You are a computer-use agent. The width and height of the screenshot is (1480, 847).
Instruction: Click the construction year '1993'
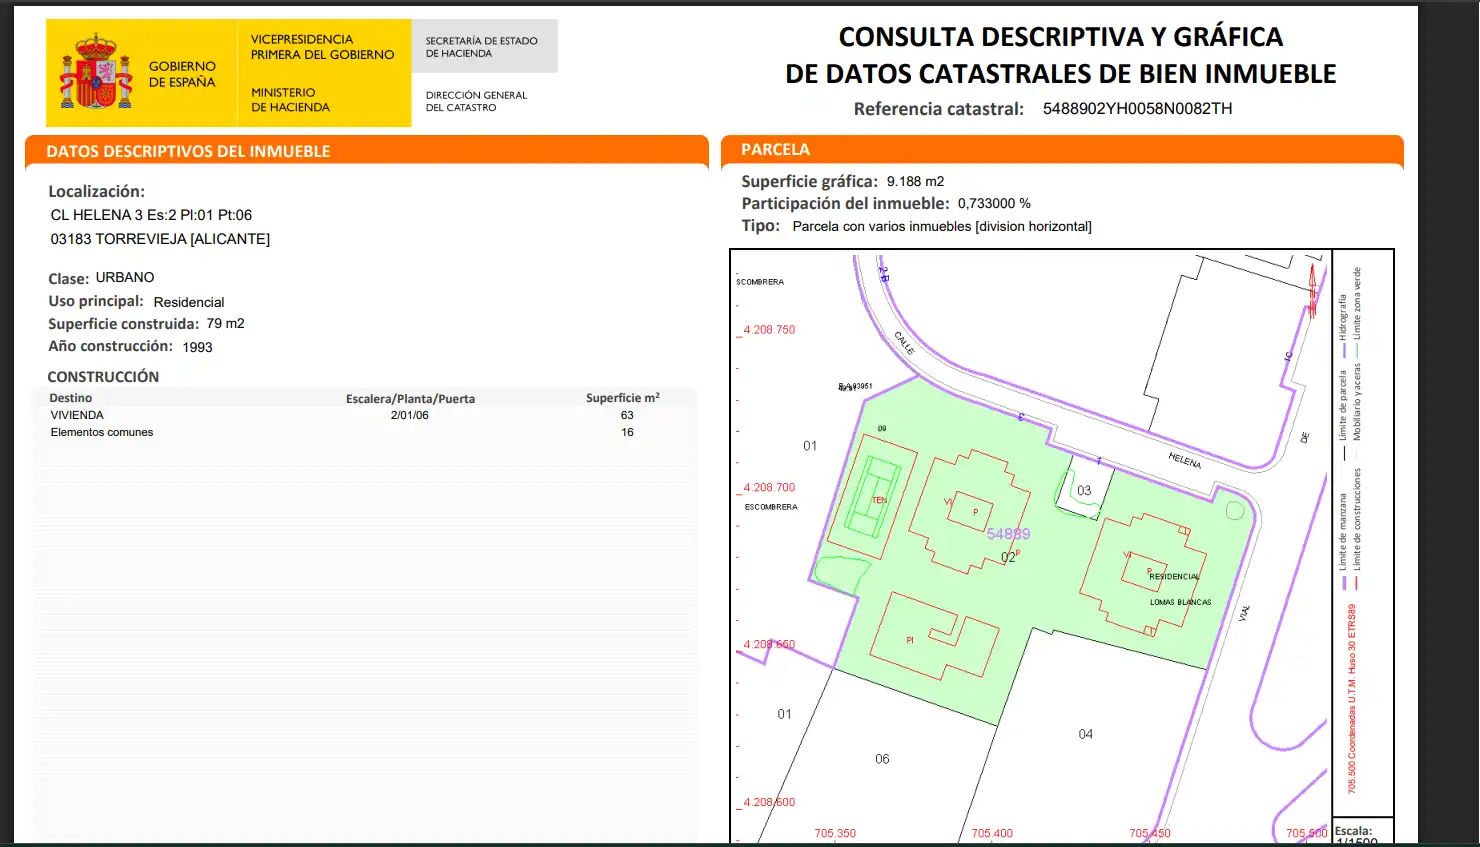pyautogui.click(x=197, y=347)
